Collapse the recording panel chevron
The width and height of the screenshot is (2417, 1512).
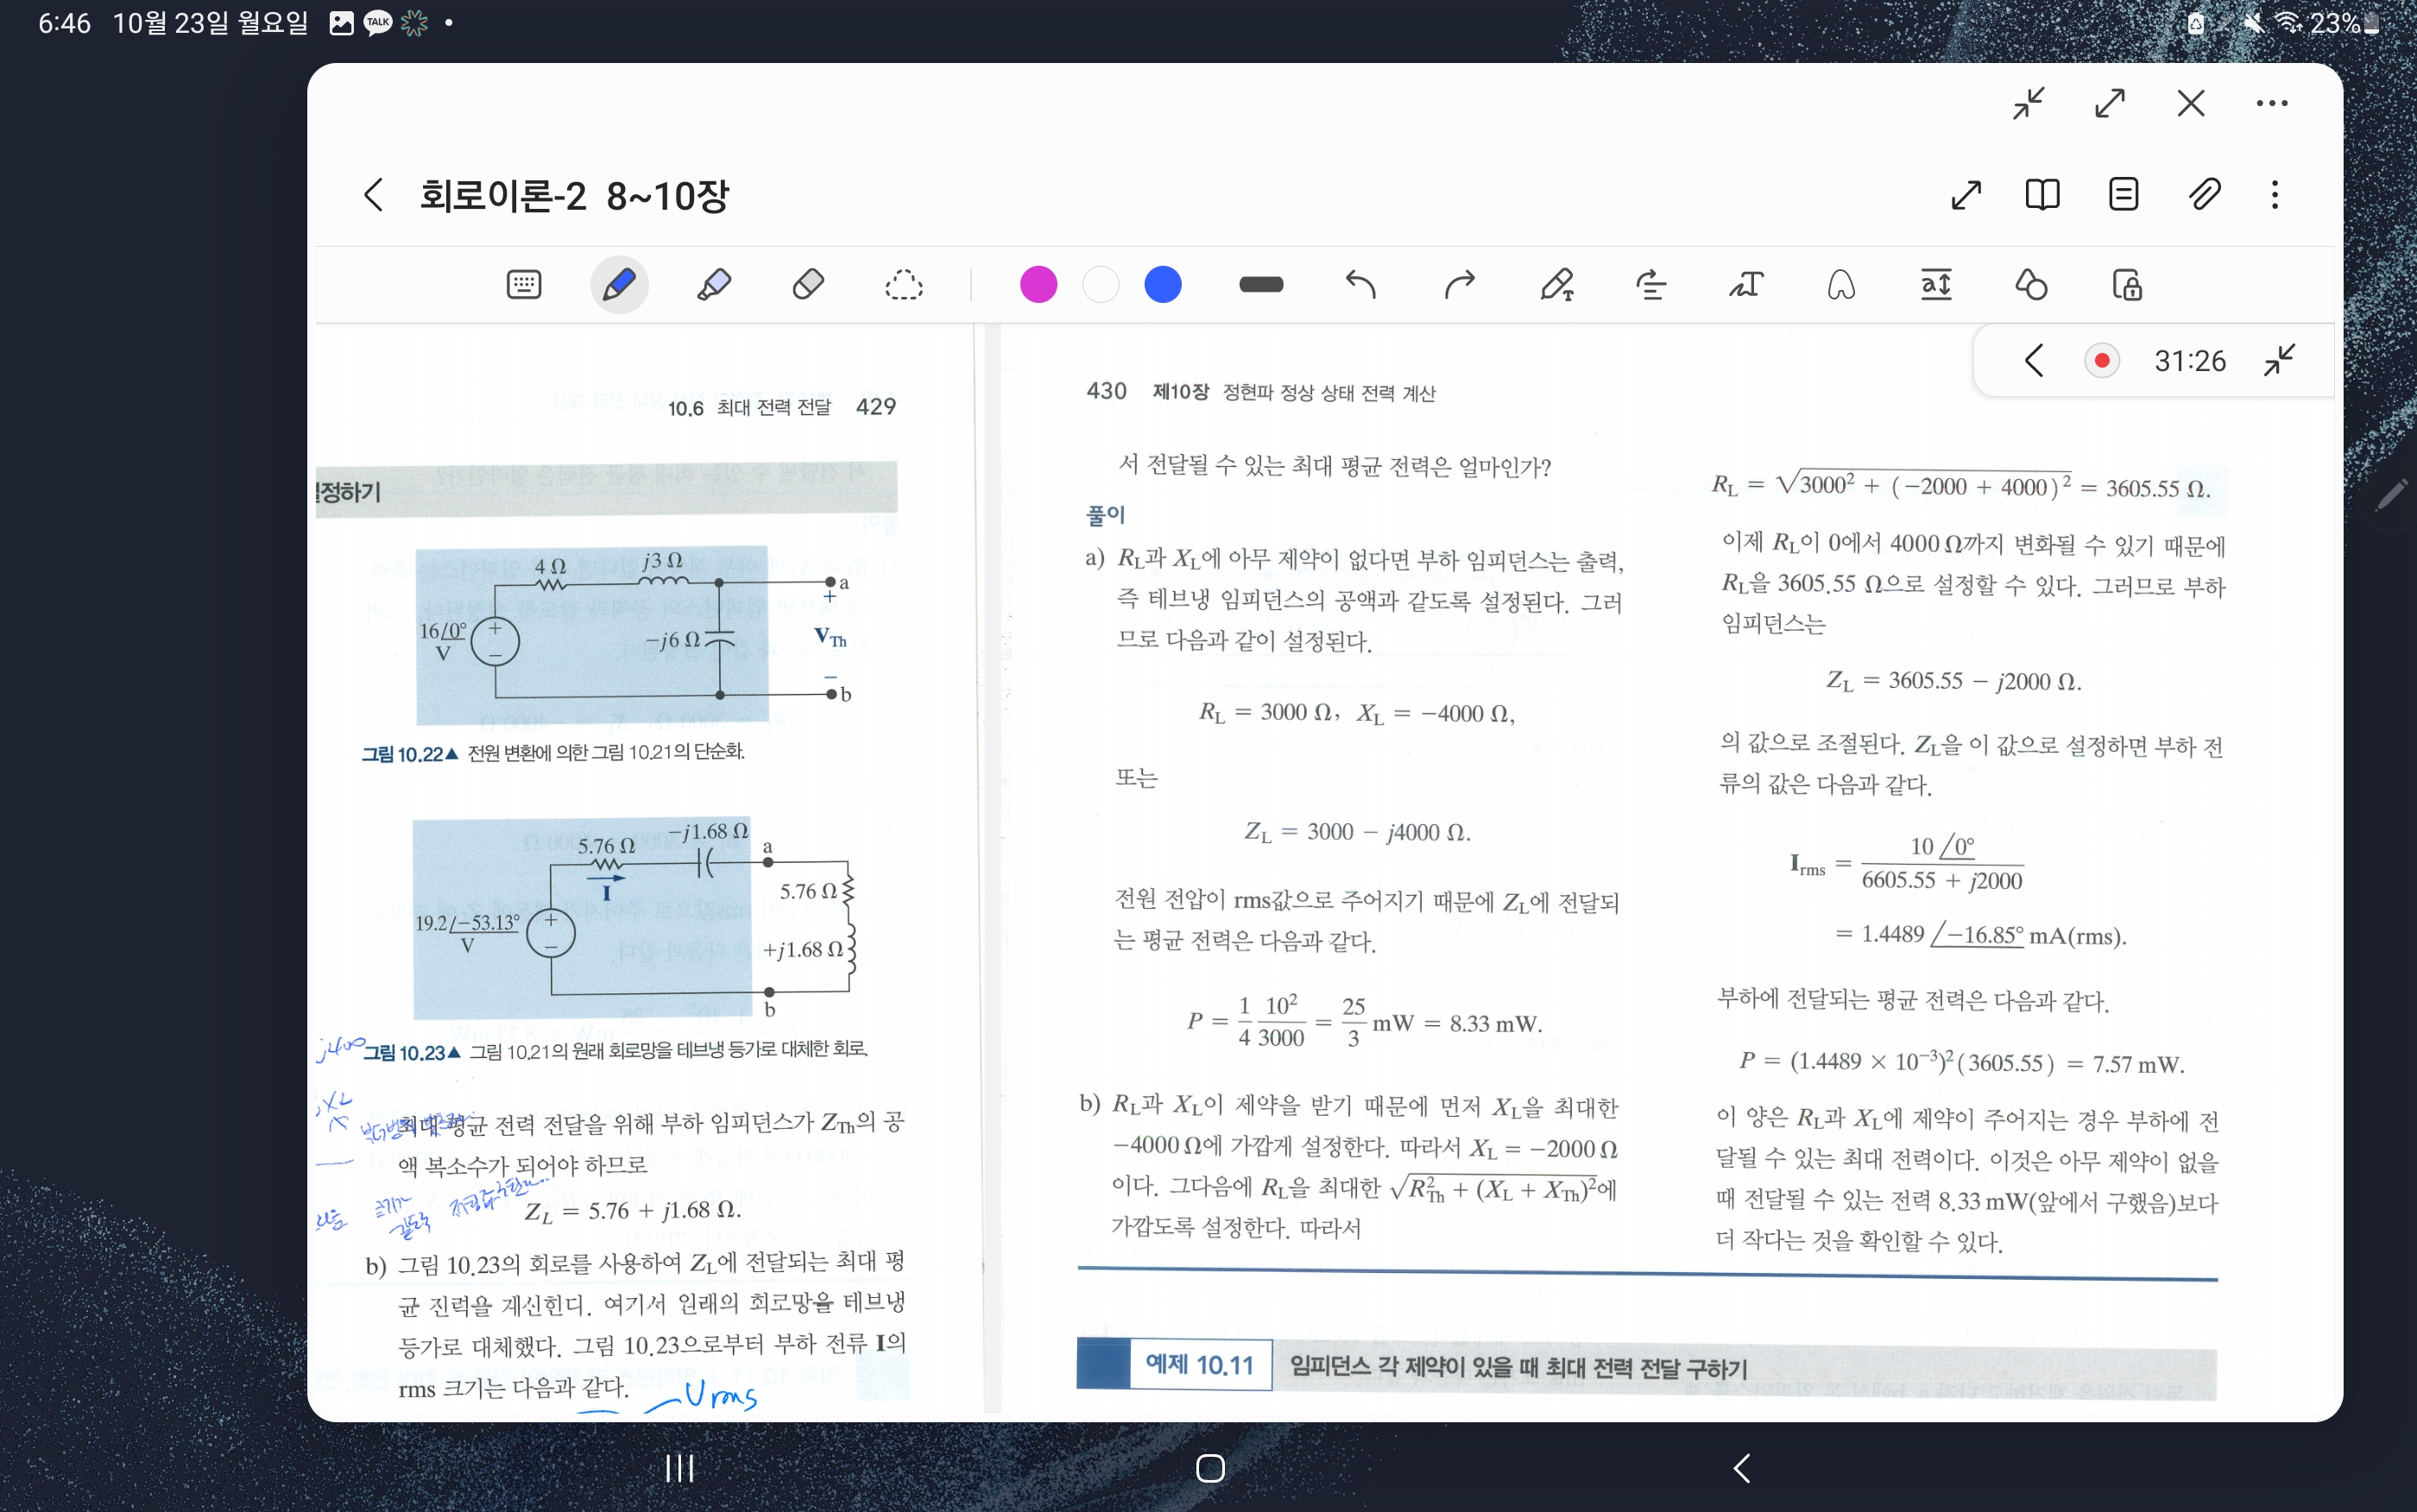[2033, 360]
